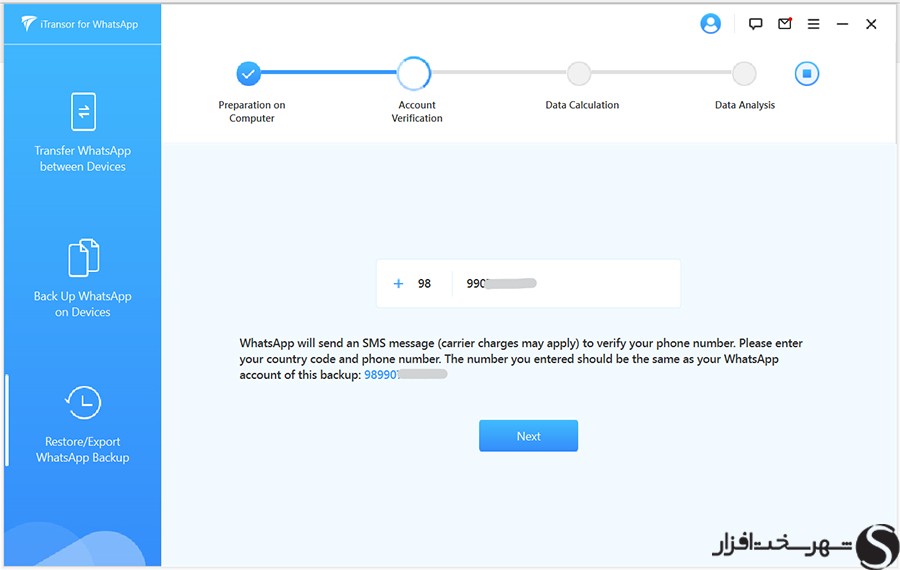Open the mail message icon

785,24
